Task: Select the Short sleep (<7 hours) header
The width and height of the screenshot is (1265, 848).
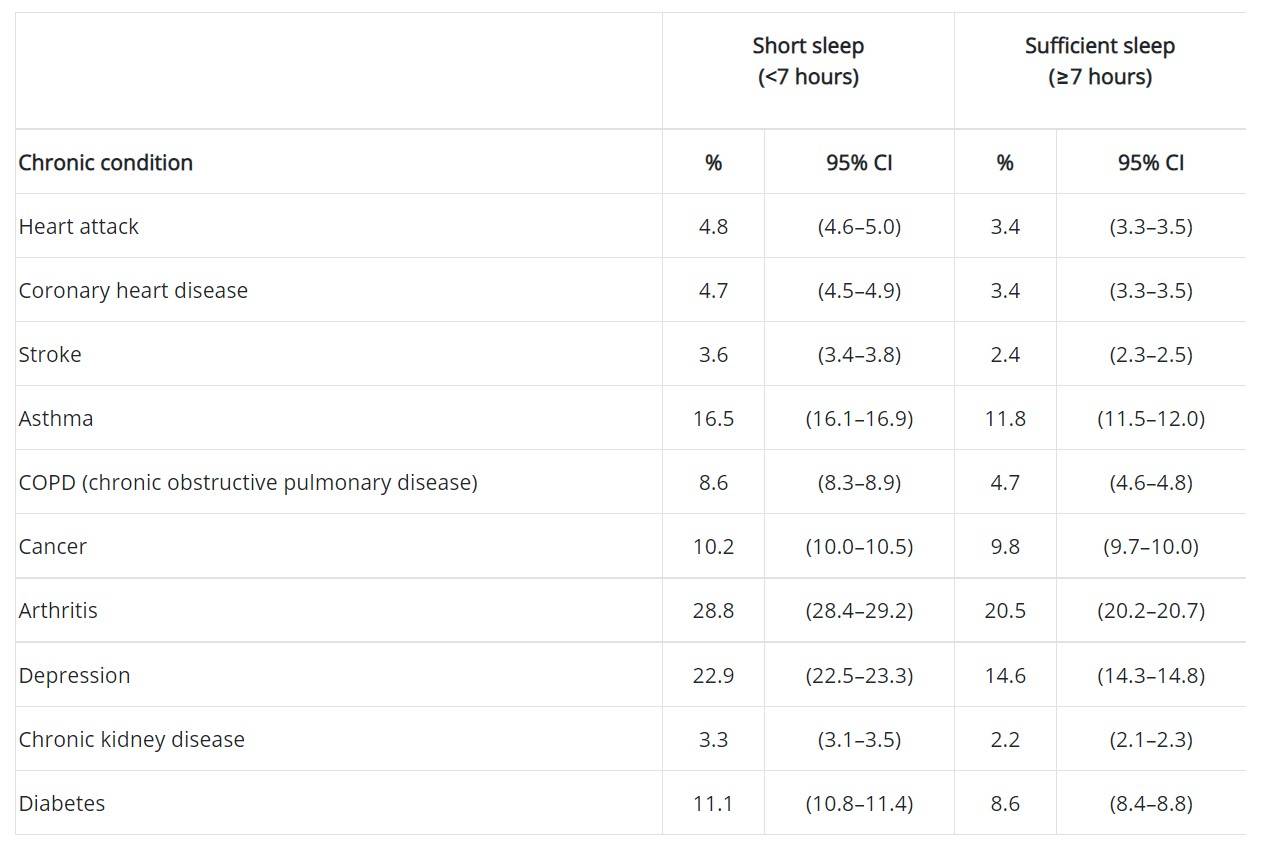Action: point(808,61)
